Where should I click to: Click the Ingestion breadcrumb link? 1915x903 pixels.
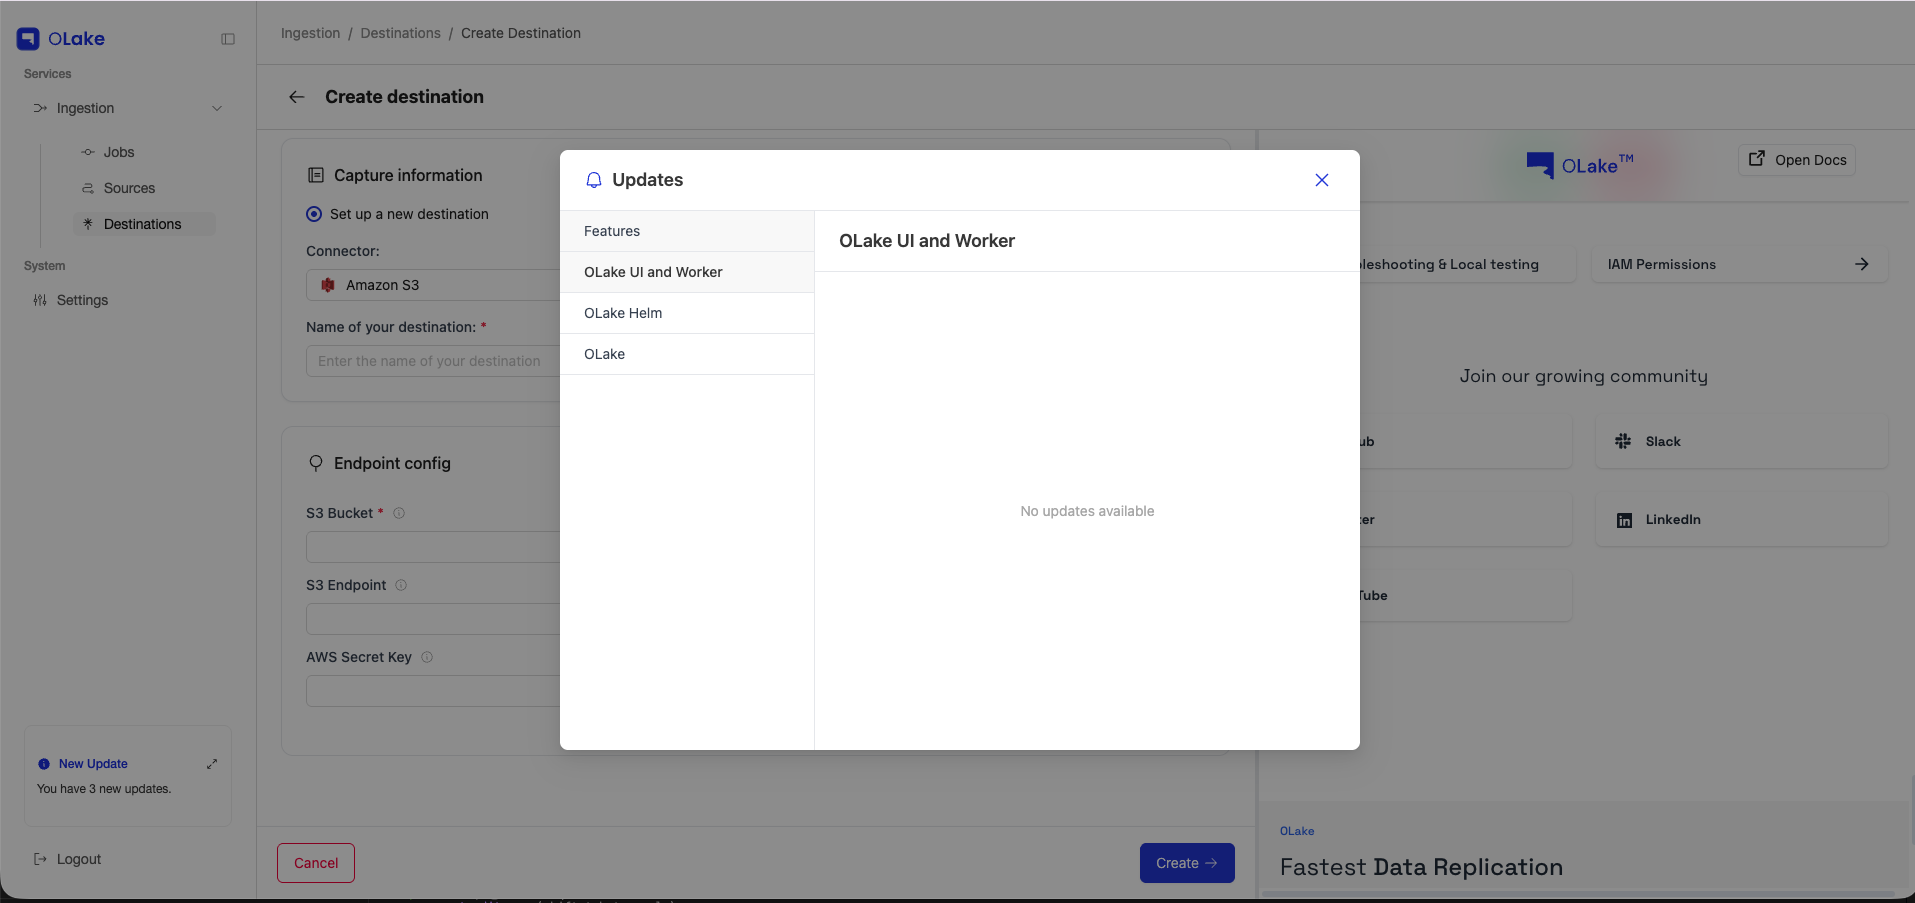311,33
